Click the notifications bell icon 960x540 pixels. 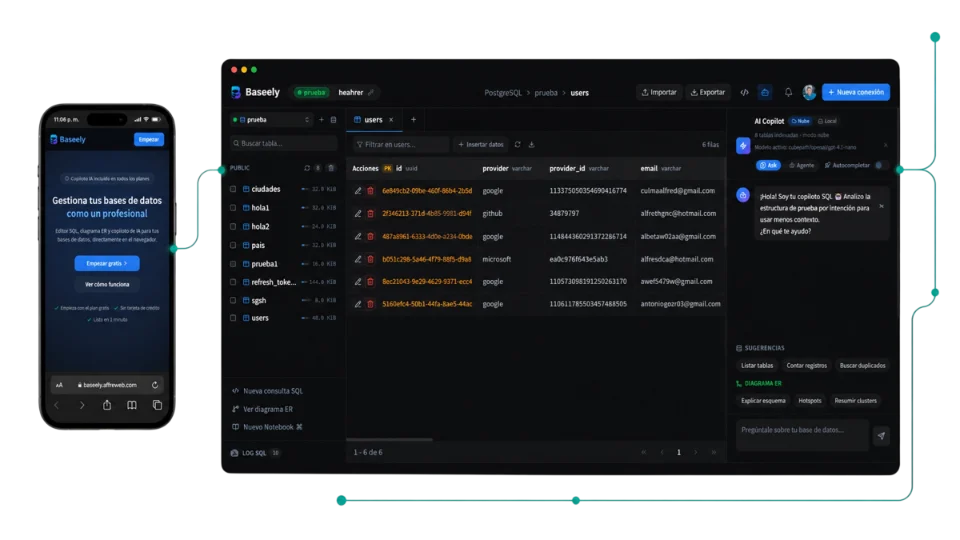coord(788,92)
